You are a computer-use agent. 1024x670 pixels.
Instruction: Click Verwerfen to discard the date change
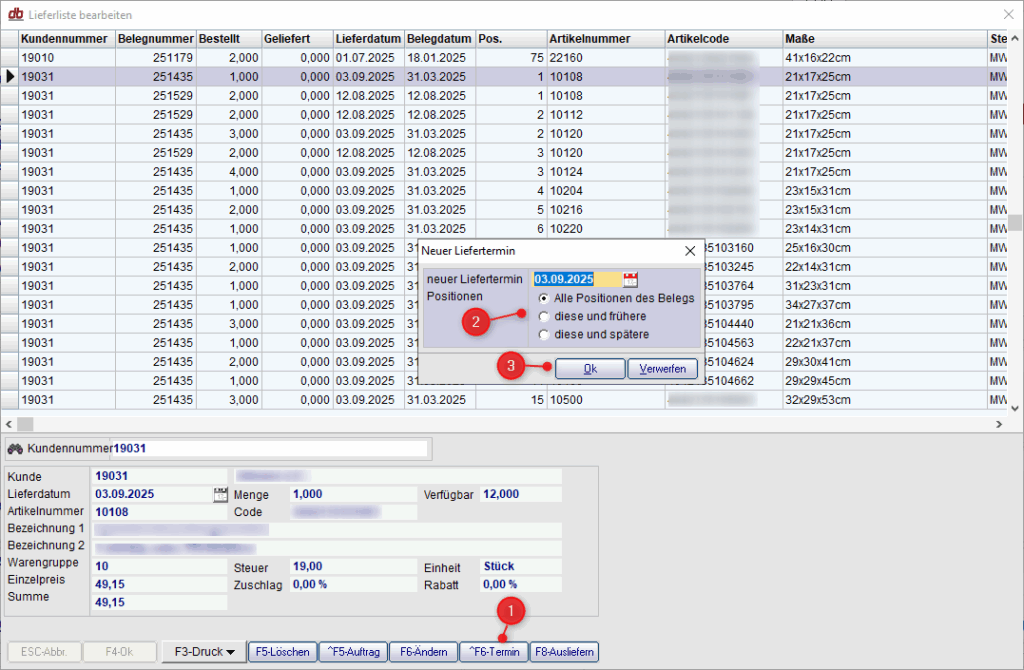tap(662, 369)
